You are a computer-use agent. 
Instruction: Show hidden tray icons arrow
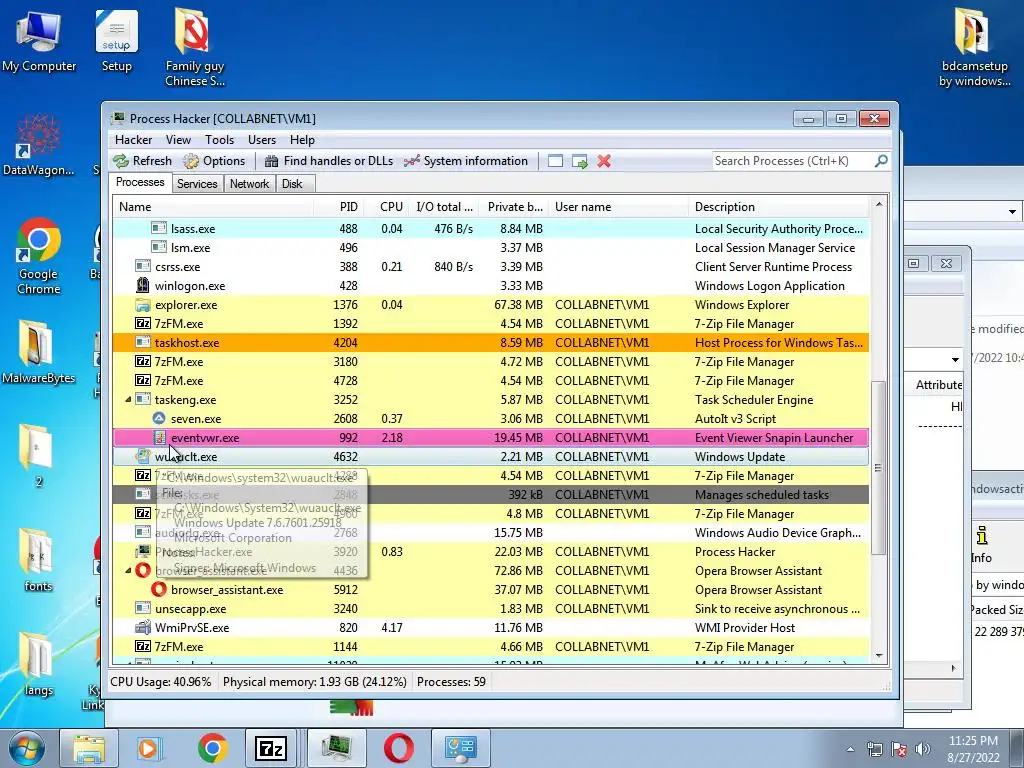pos(850,749)
